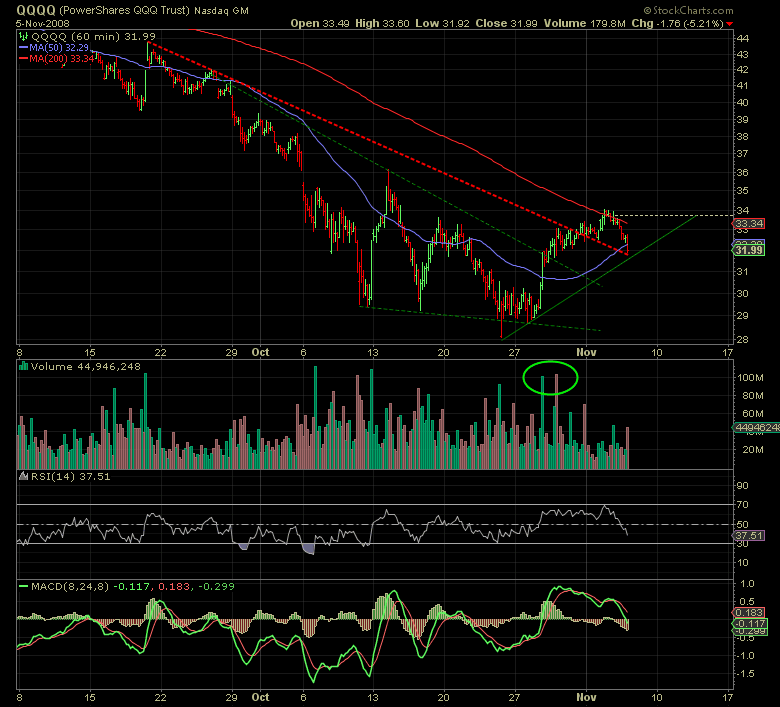Click the 44946248 volume axis tag
780x707 pixels.
coord(756,427)
